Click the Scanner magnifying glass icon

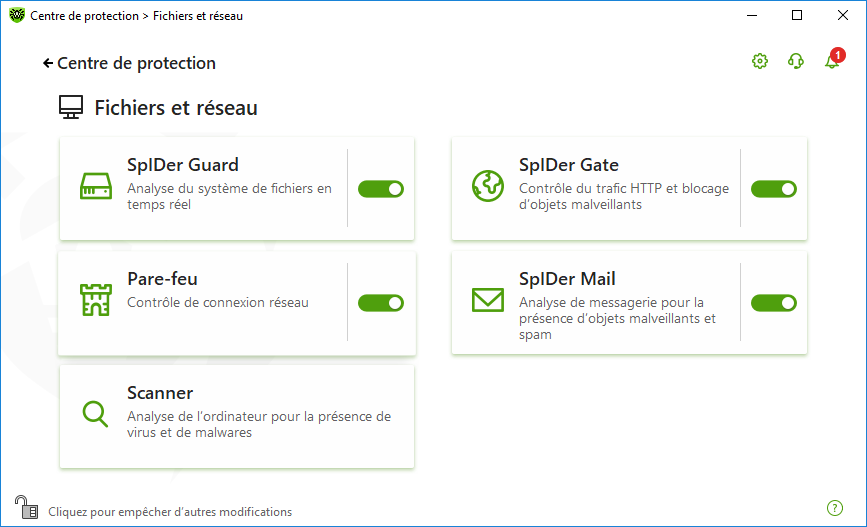95,414
